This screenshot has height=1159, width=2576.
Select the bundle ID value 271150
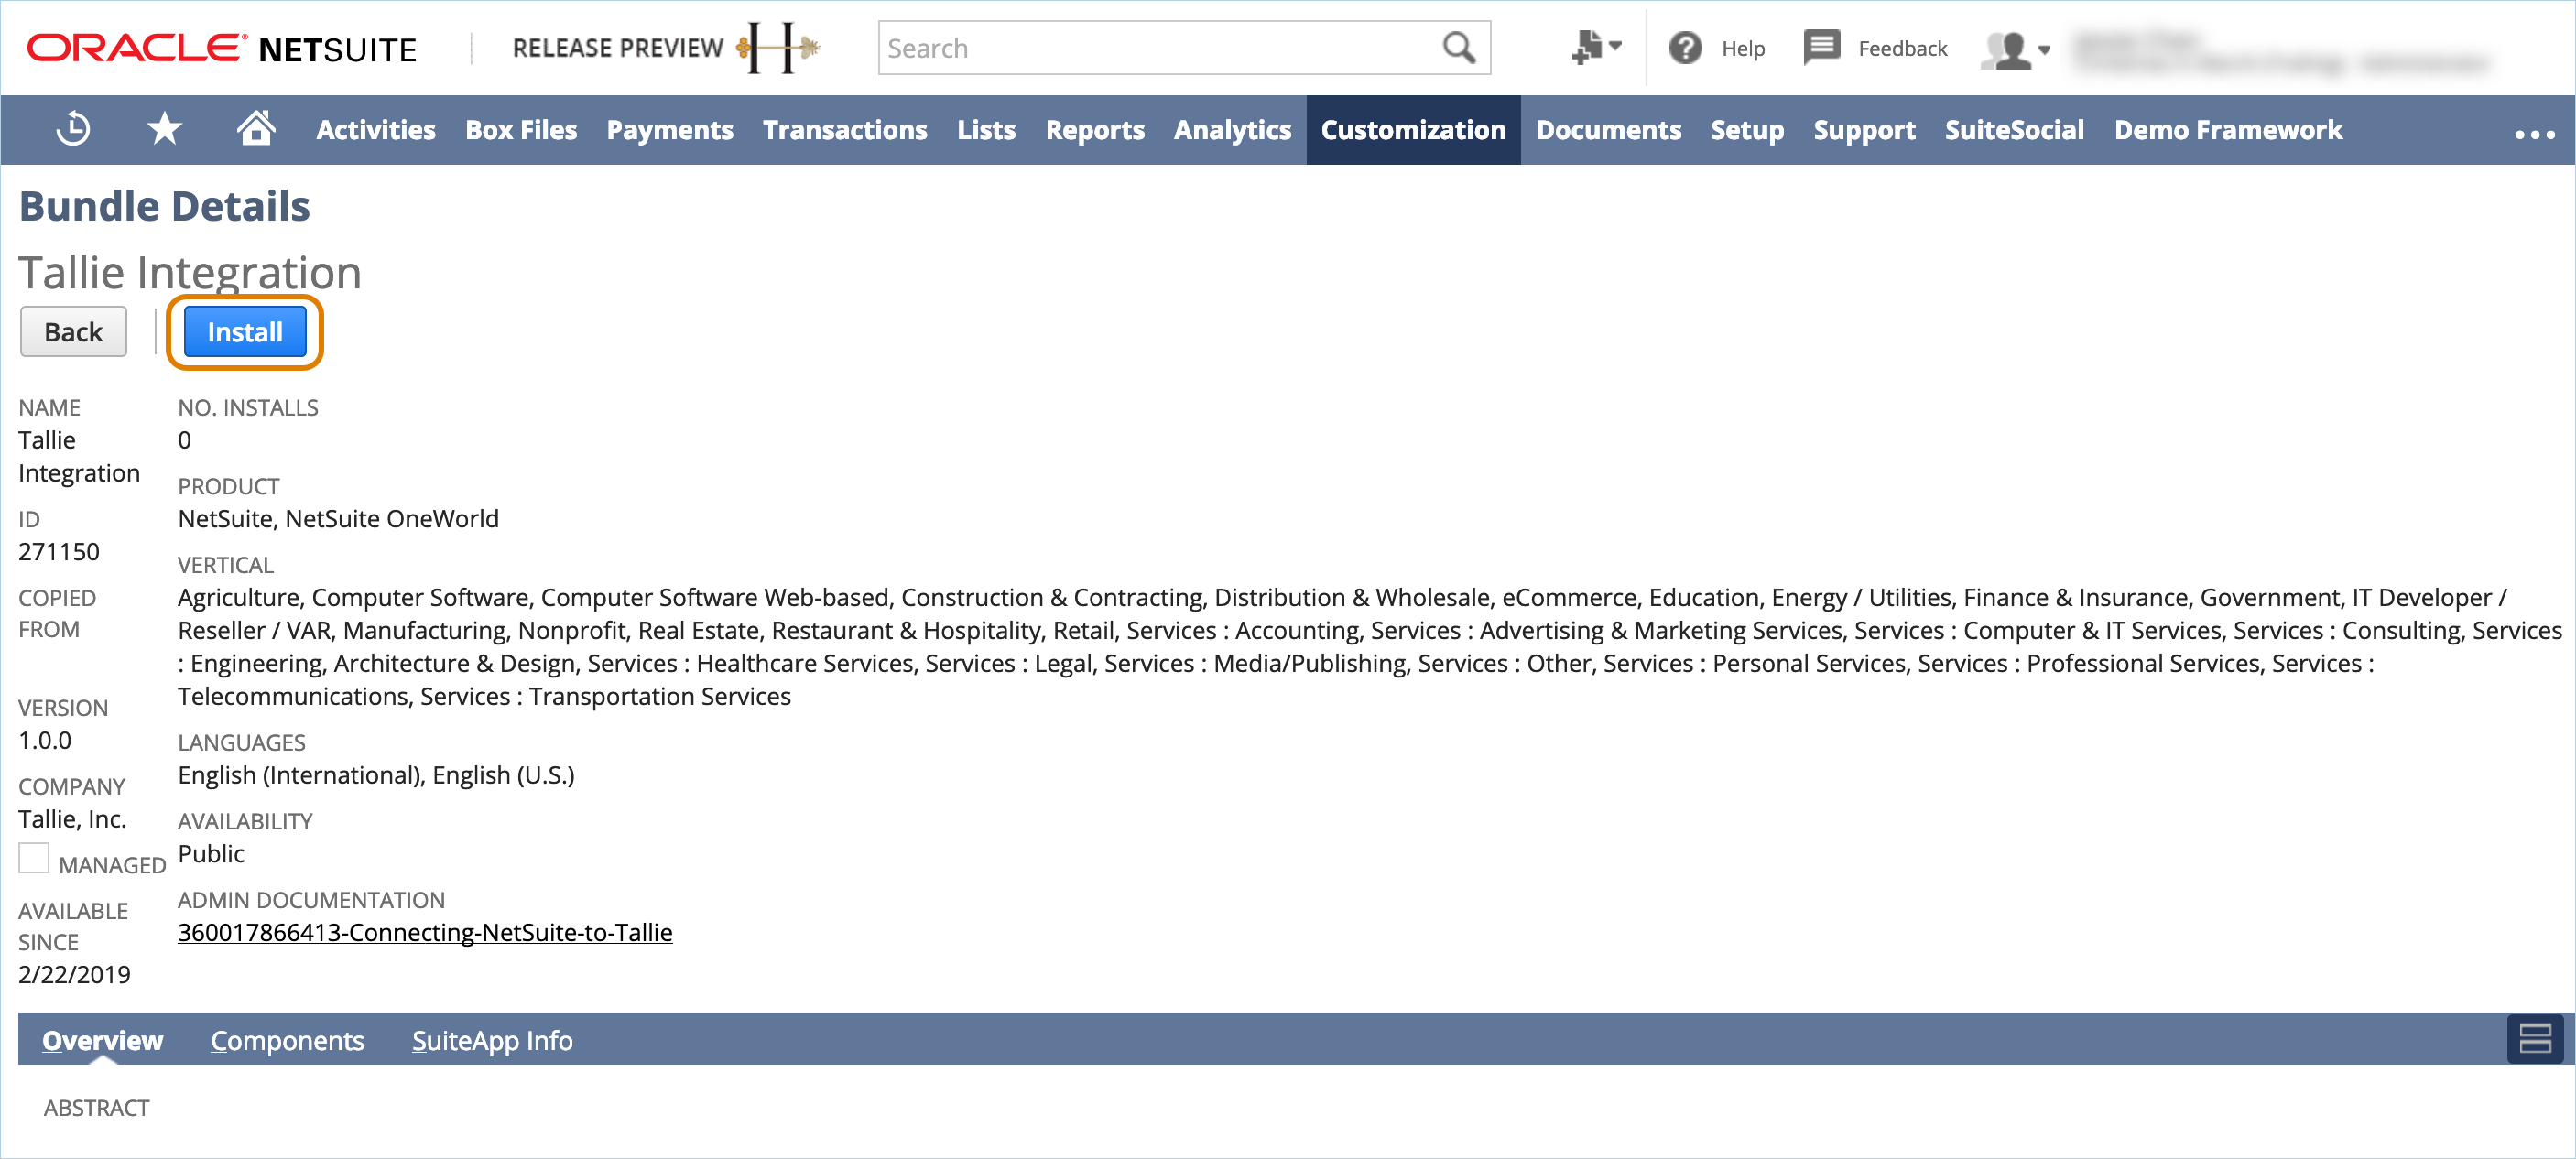tap(59, 552)
